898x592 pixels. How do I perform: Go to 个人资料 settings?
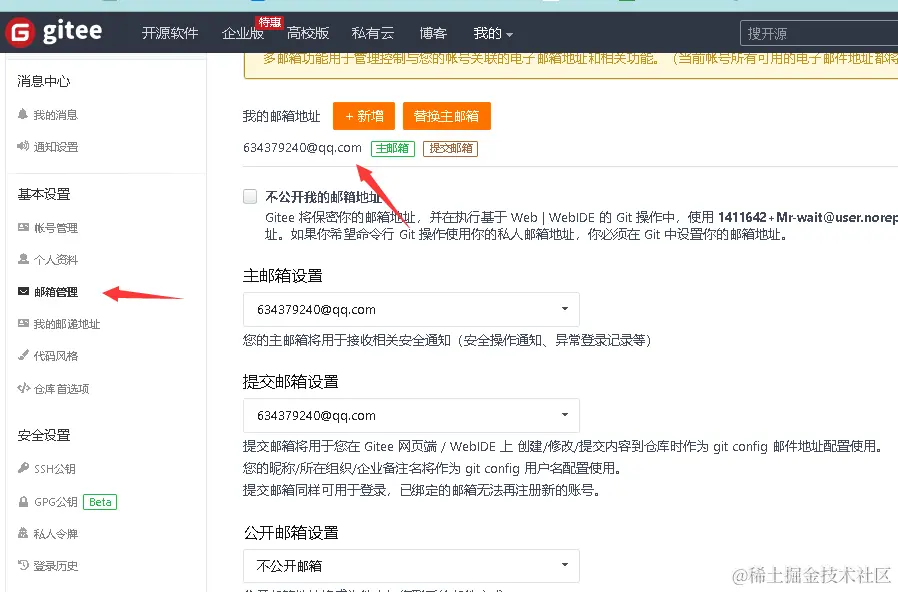[x=56, y=260]
